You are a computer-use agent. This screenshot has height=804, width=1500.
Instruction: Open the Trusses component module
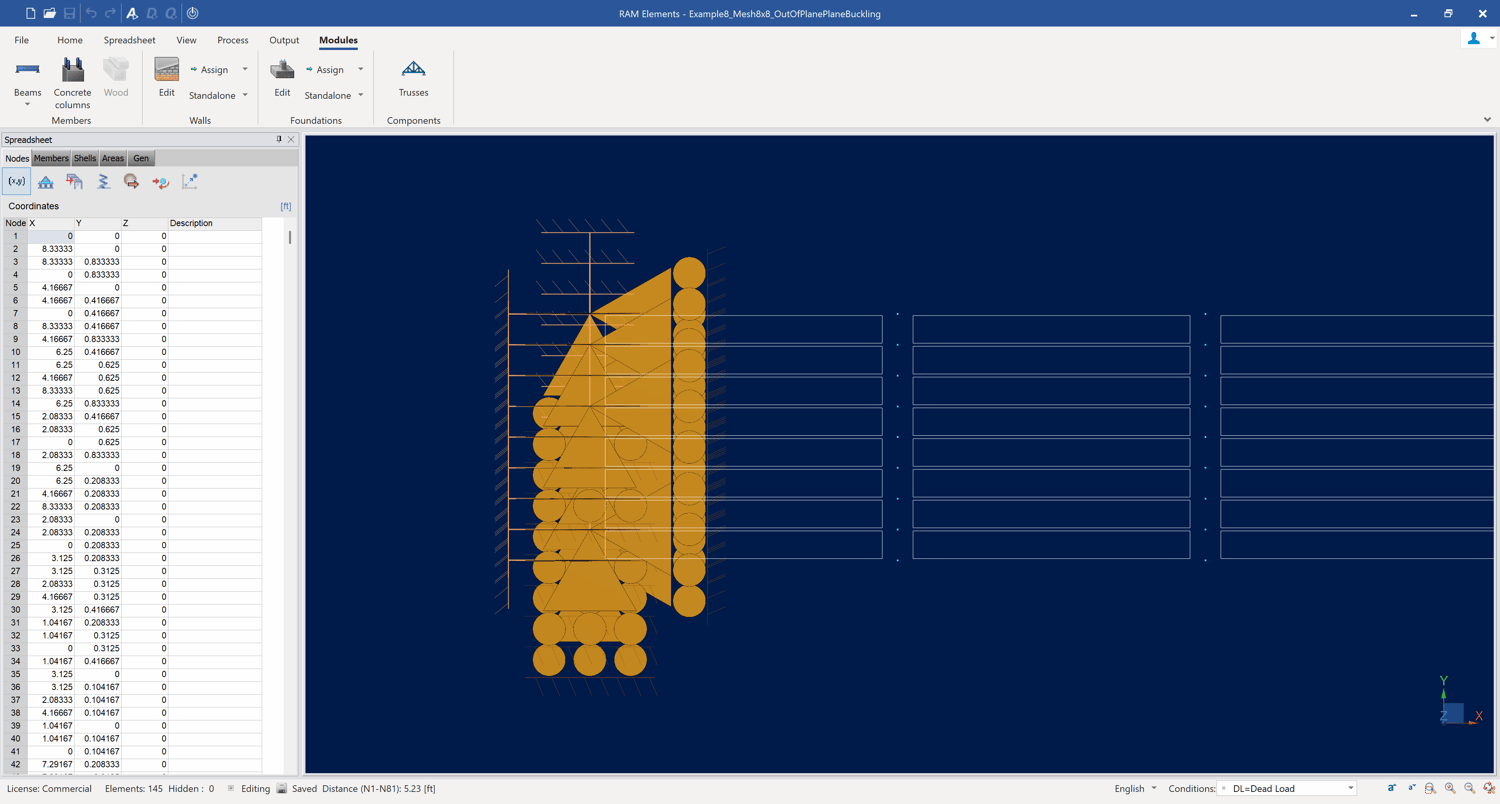point(413,77)
